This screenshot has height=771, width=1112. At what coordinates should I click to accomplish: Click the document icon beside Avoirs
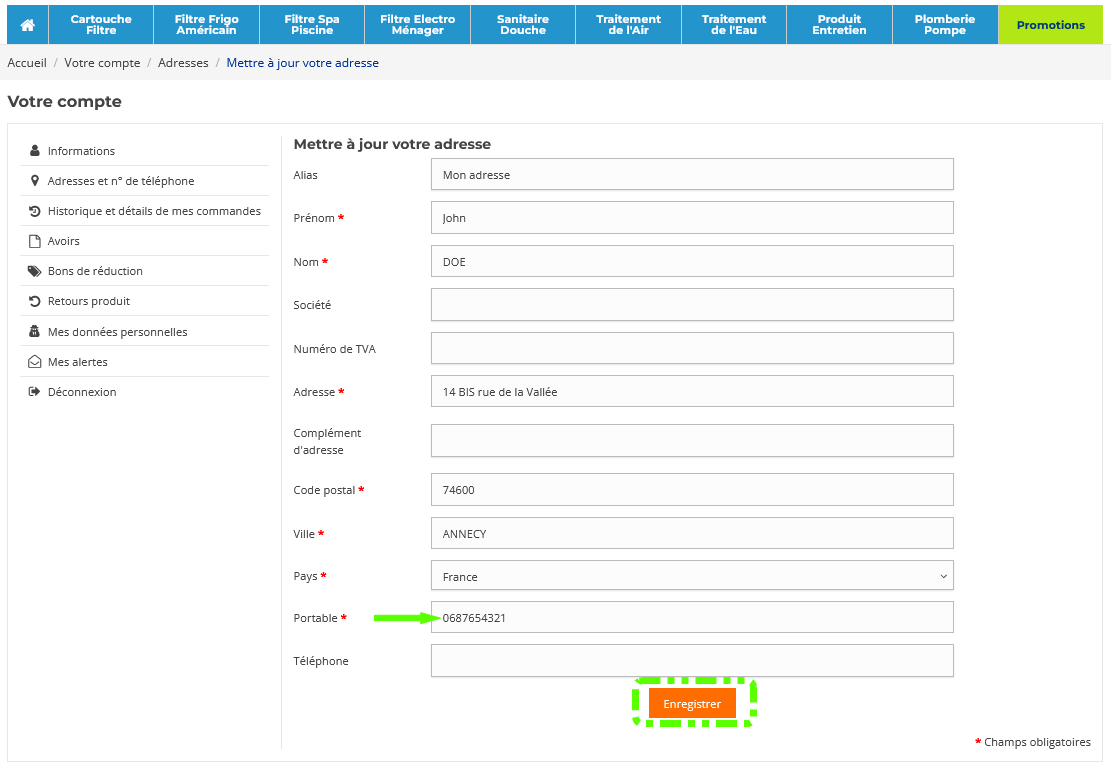click(x=35, y=241)
